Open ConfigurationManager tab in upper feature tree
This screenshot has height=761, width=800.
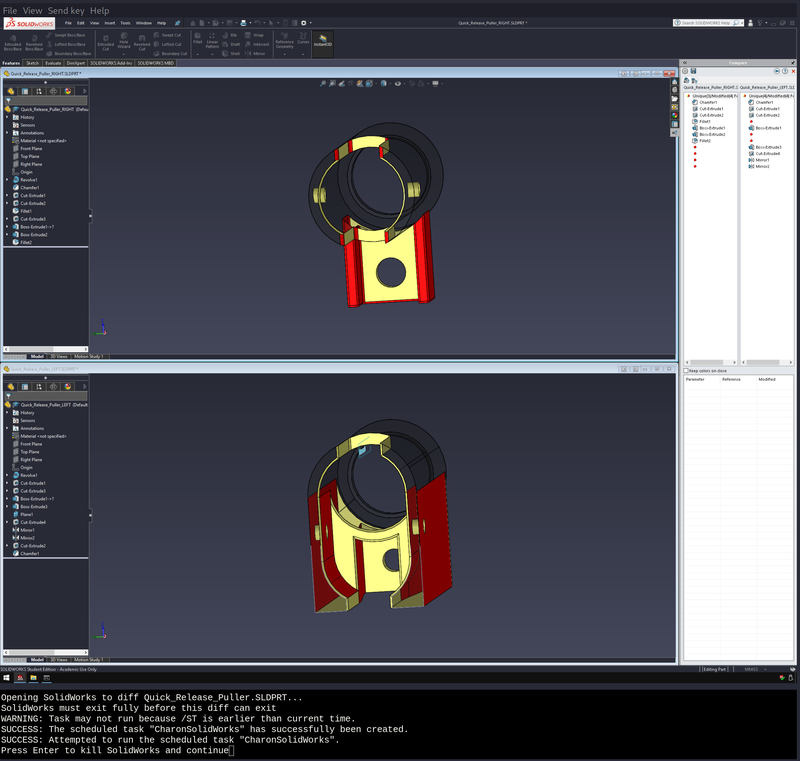pyautogui.click(x=40, y=91)
